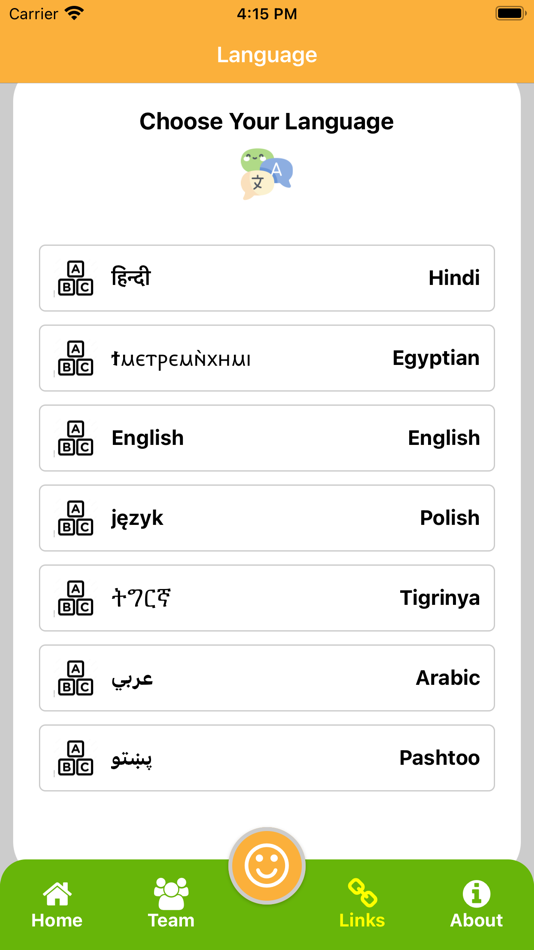Tap the orange smiley face button
Viewport: 534px width, 950px height.
[267, 866]
